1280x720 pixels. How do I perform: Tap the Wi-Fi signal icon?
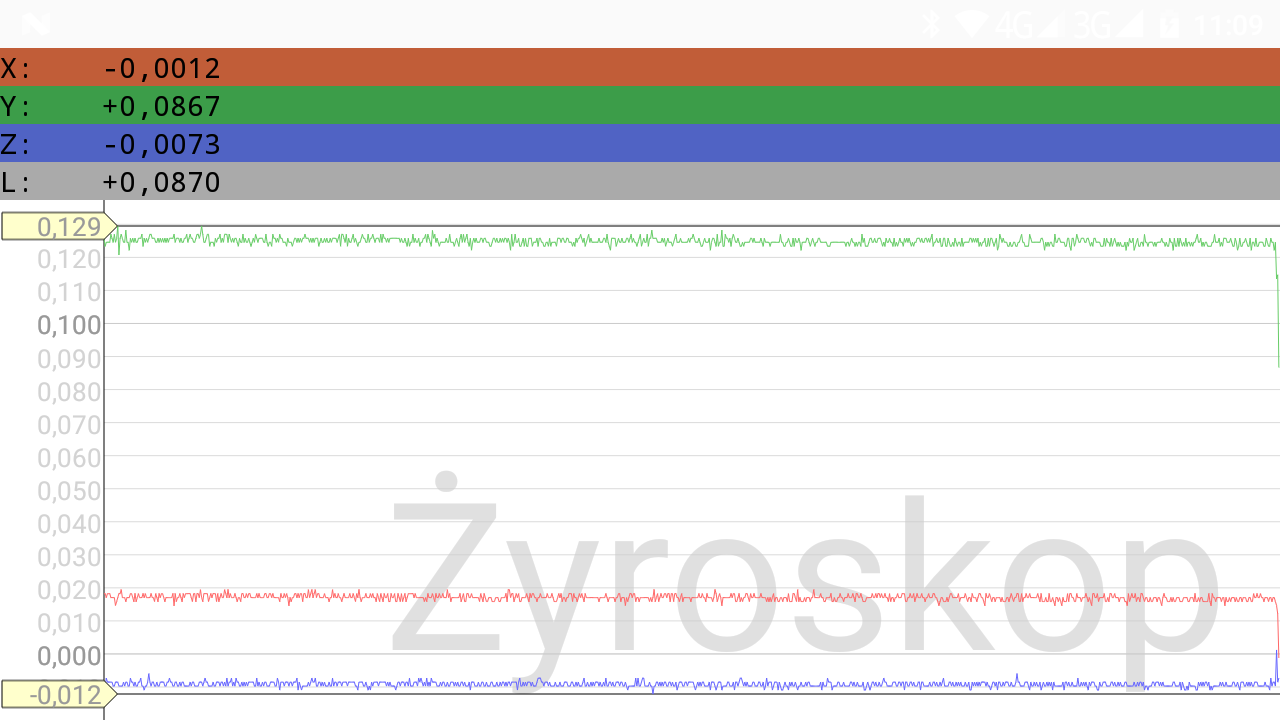(971, 24)
